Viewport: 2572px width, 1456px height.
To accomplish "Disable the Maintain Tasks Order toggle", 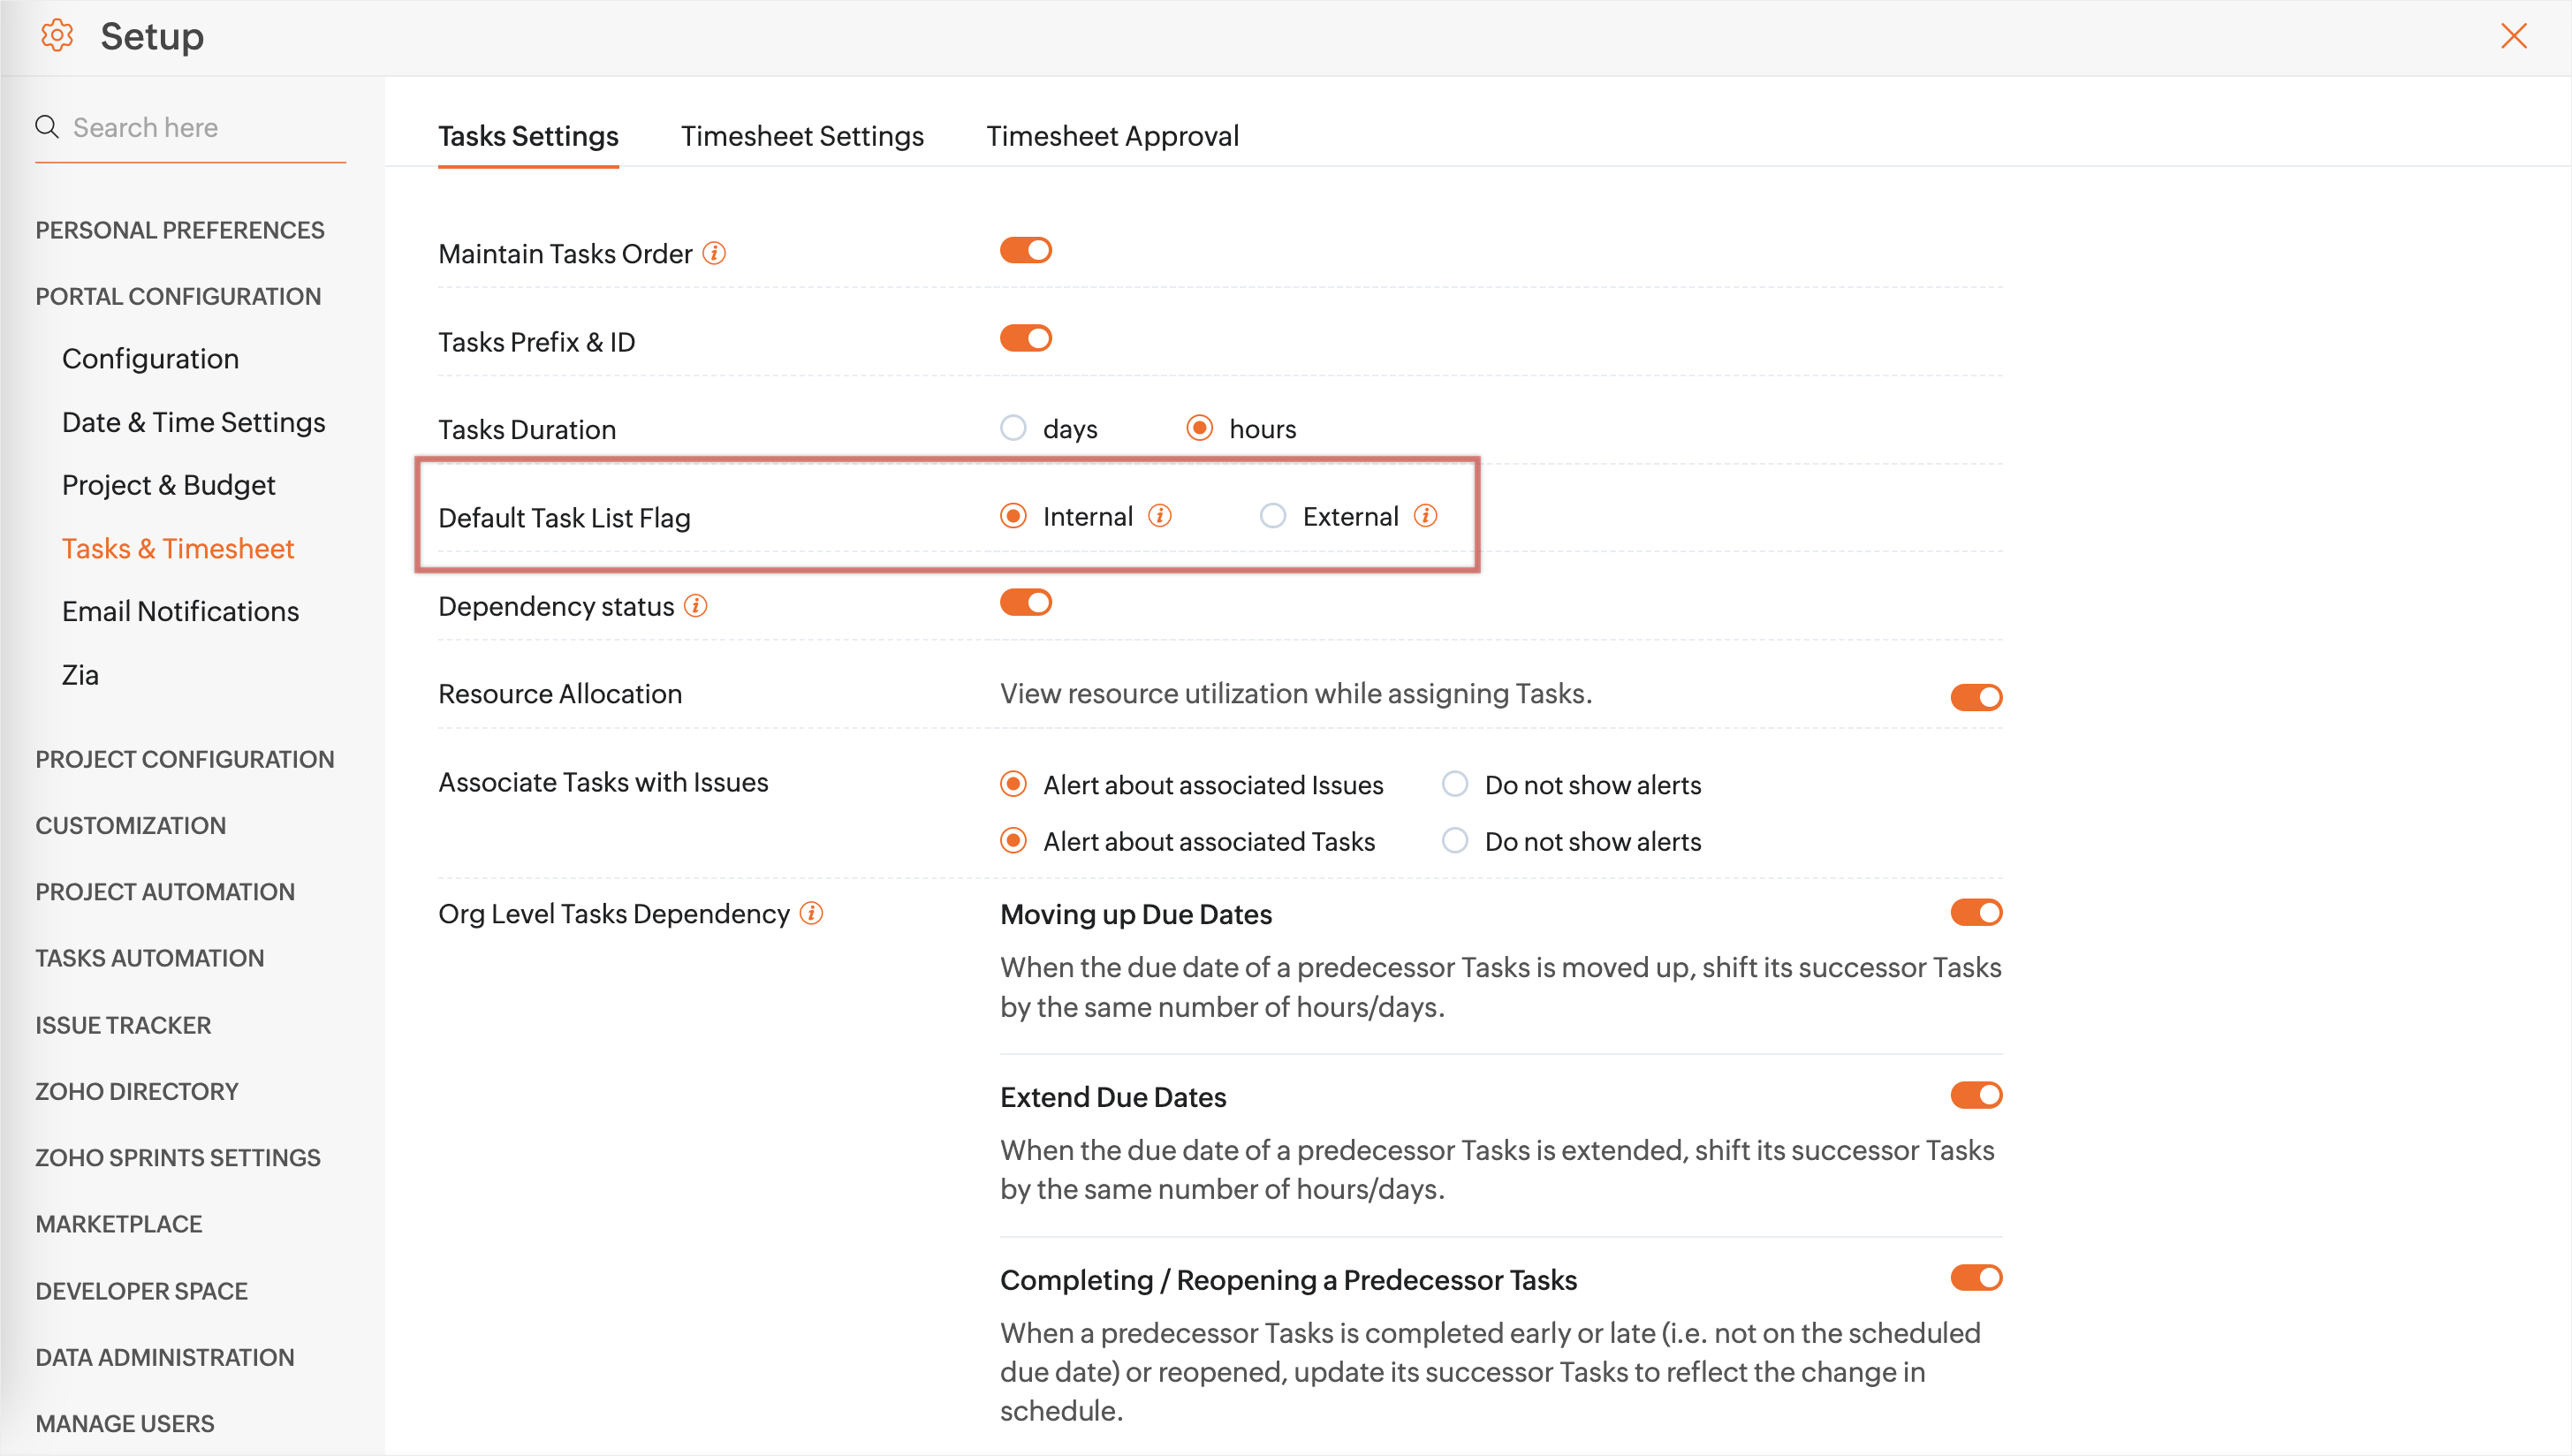I will tap(1026, 250).
